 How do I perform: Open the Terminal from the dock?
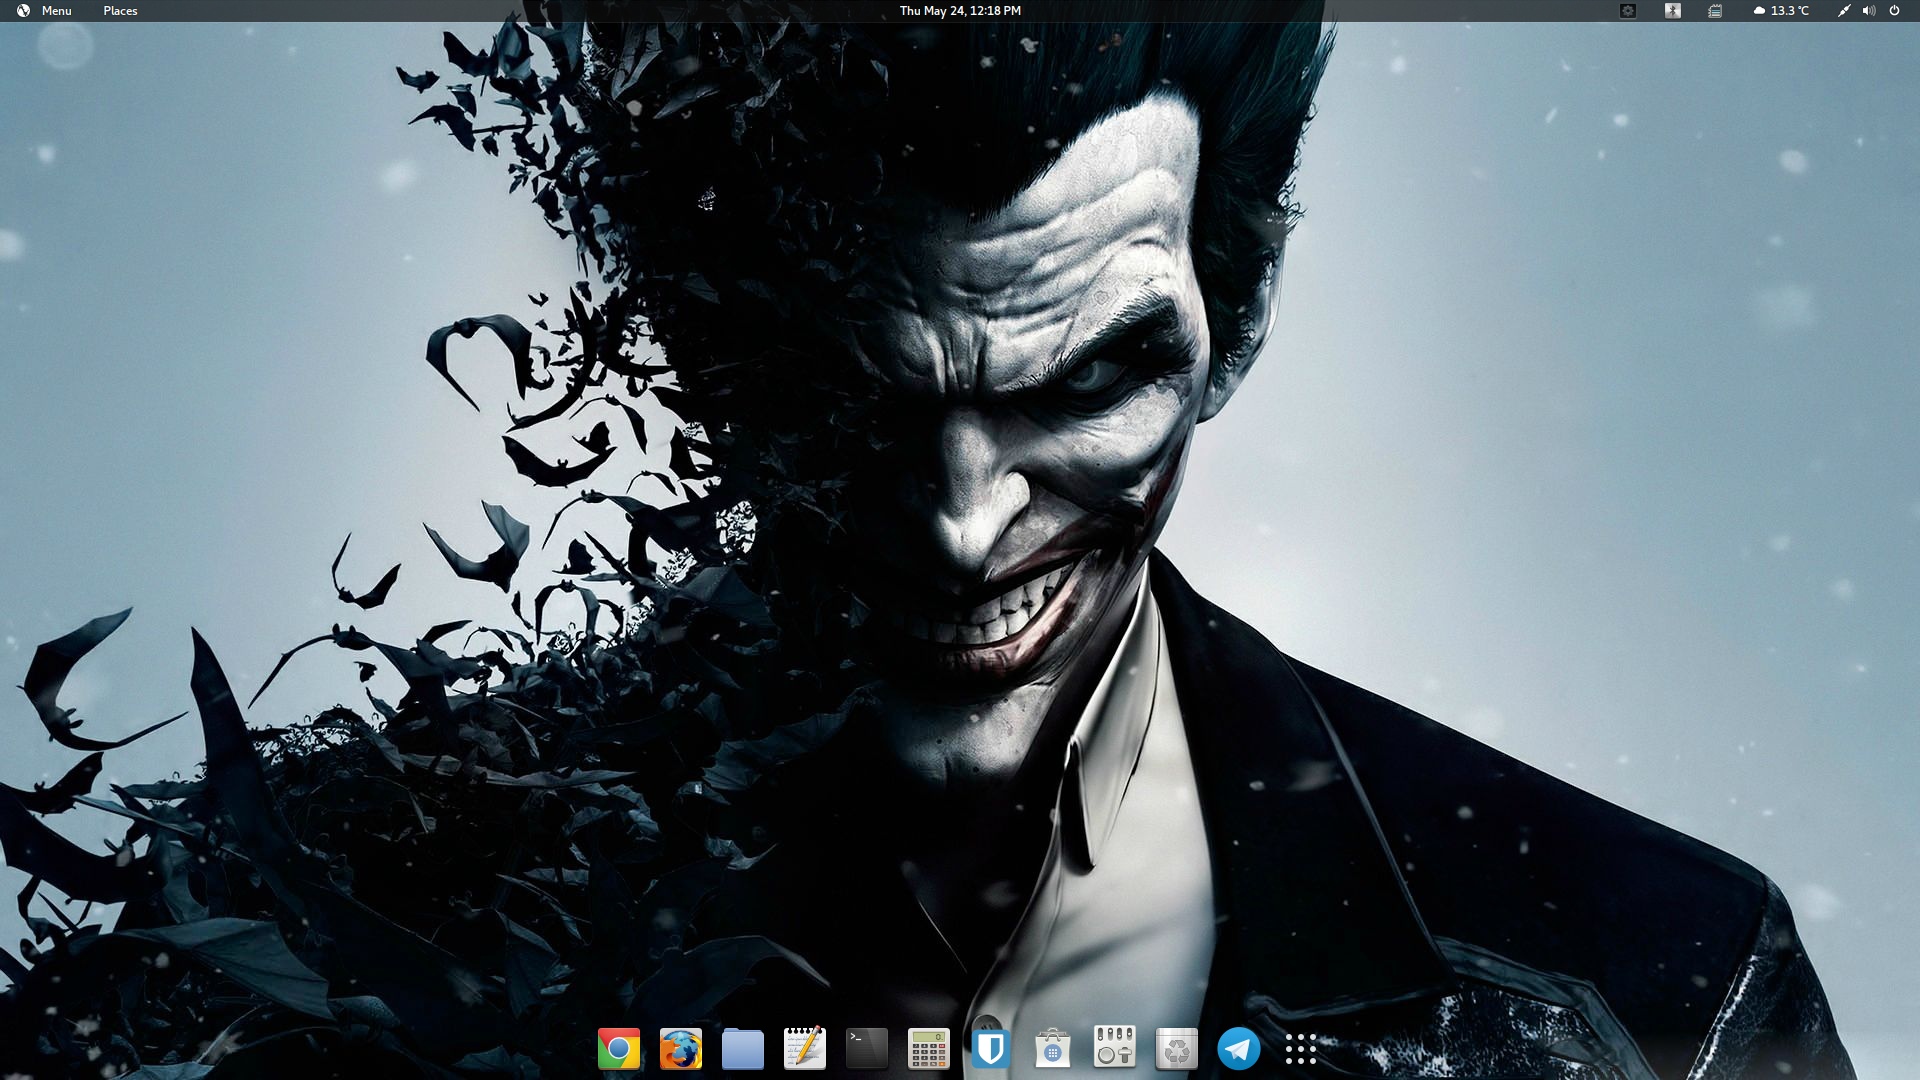[x=866, y=1049]
